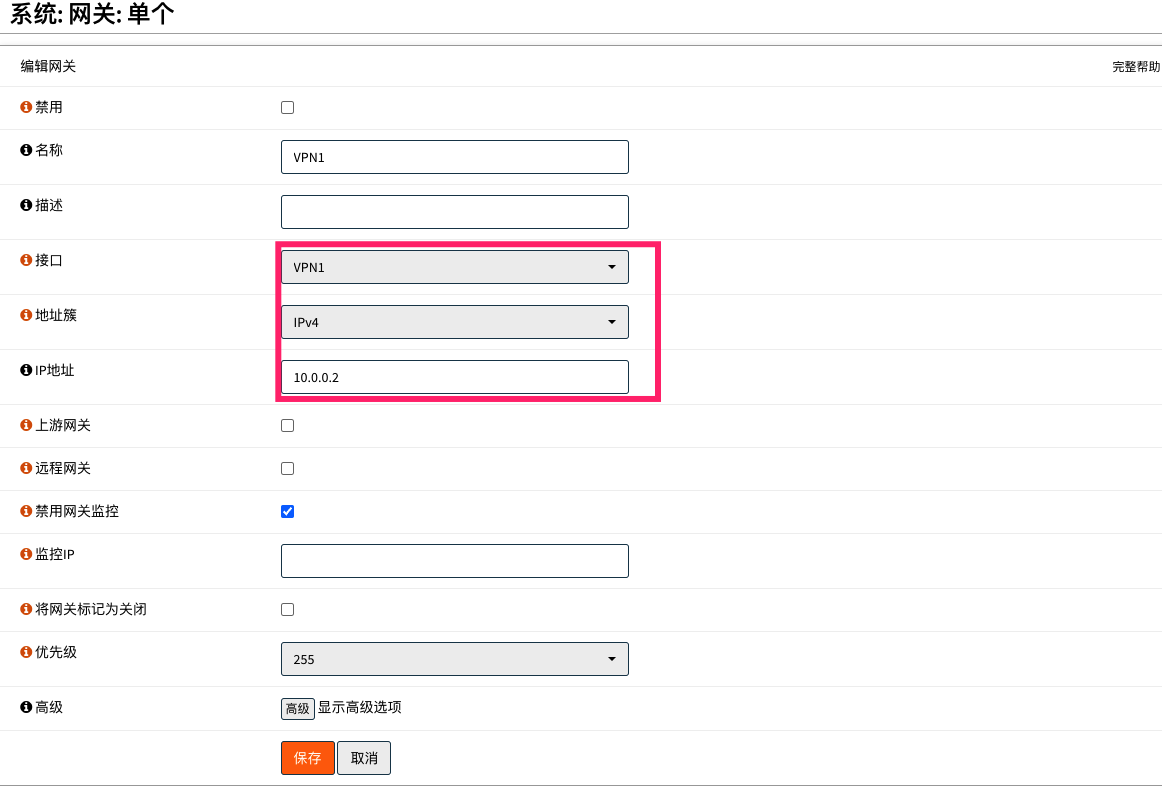Tick the 远程网关 checkbox
Image resolution: width=1162 pixels, height=786 pixels.
point(287,469)
